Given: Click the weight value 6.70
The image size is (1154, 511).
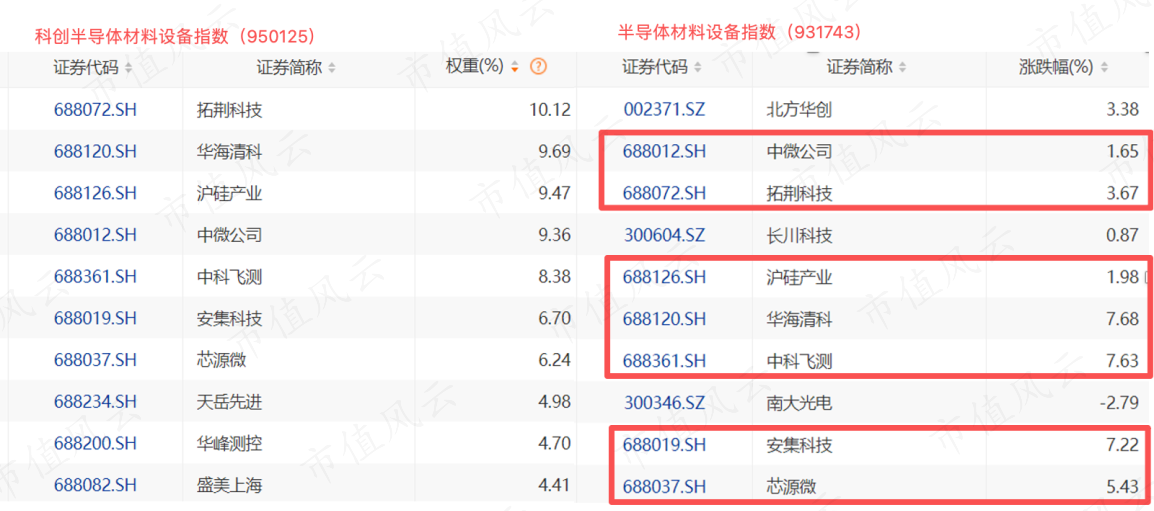Looking at the screenshot, I should pos(554,319).
